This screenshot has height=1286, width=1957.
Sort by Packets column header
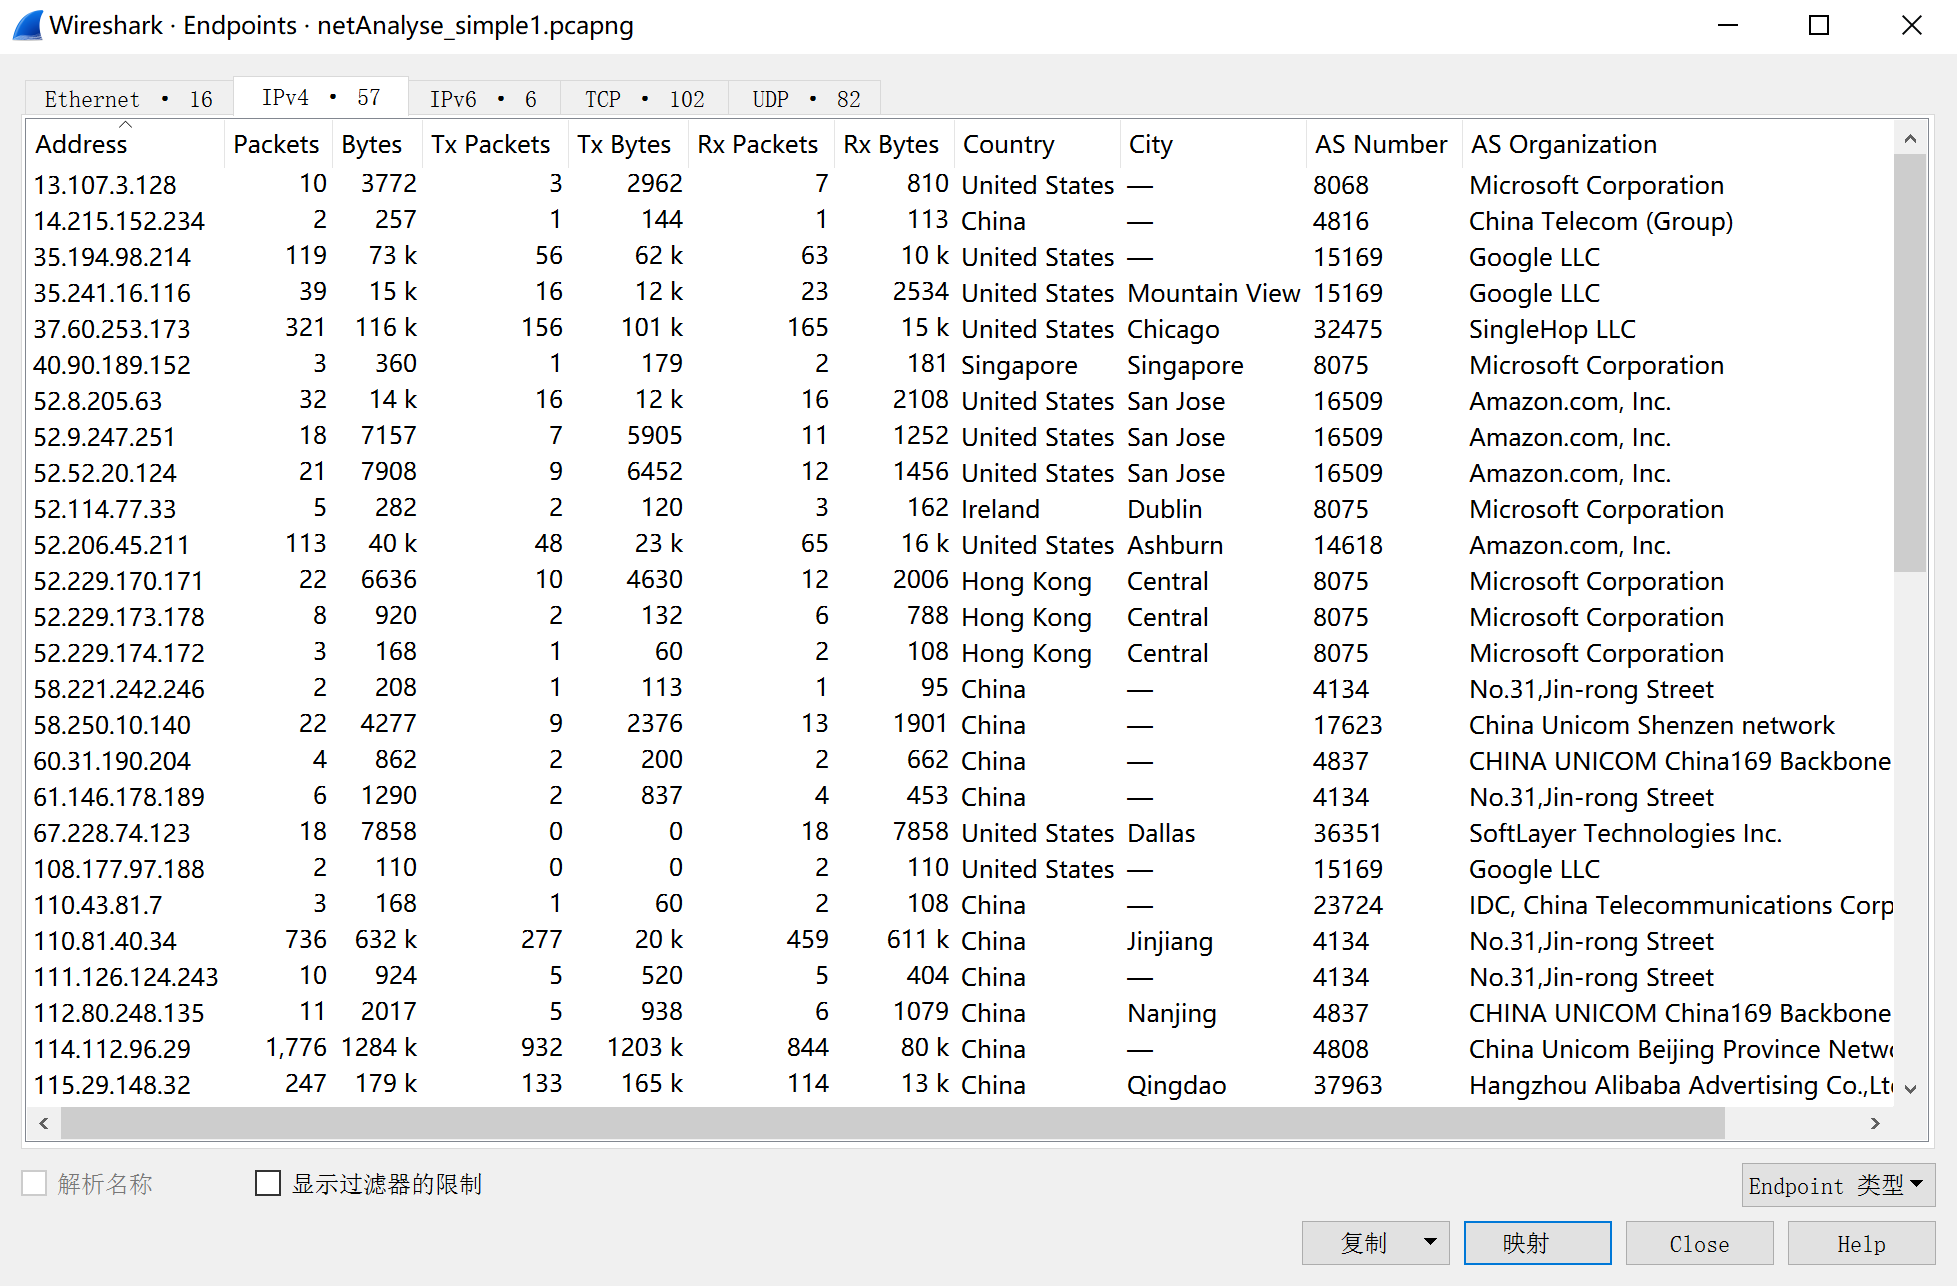point(277,144)
